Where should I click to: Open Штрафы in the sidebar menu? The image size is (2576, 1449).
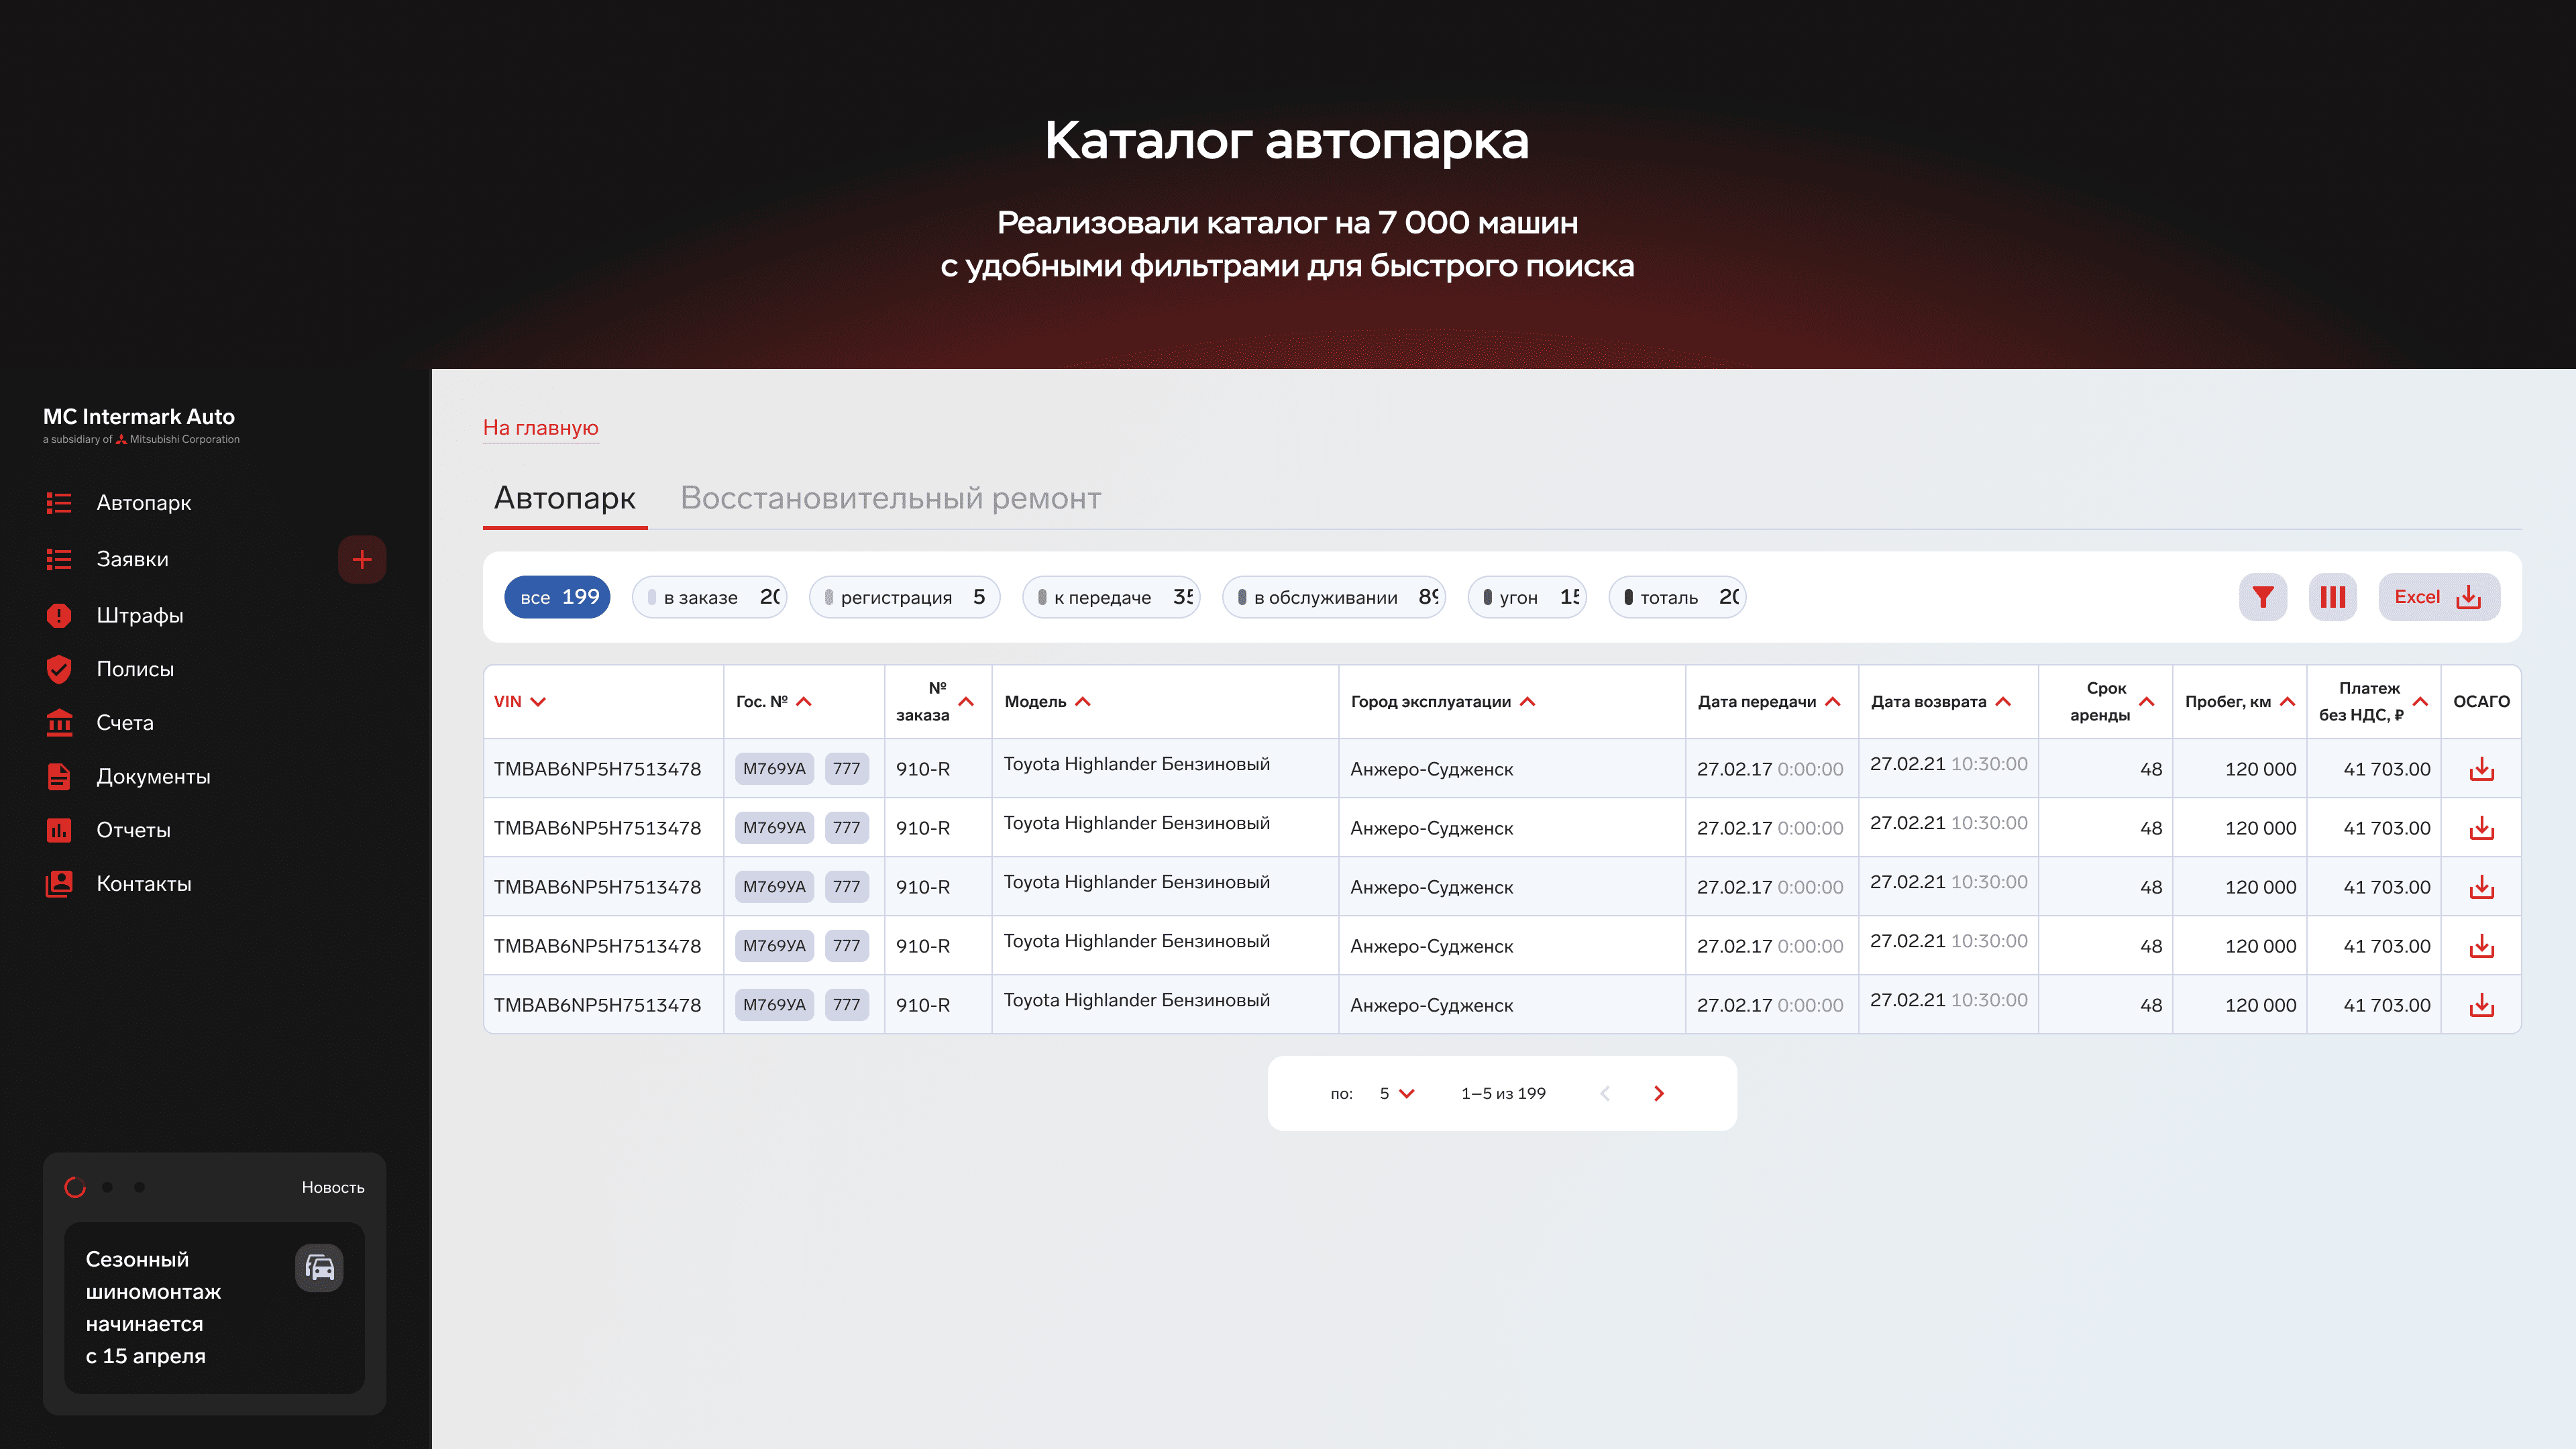click(x=140, y=616)
